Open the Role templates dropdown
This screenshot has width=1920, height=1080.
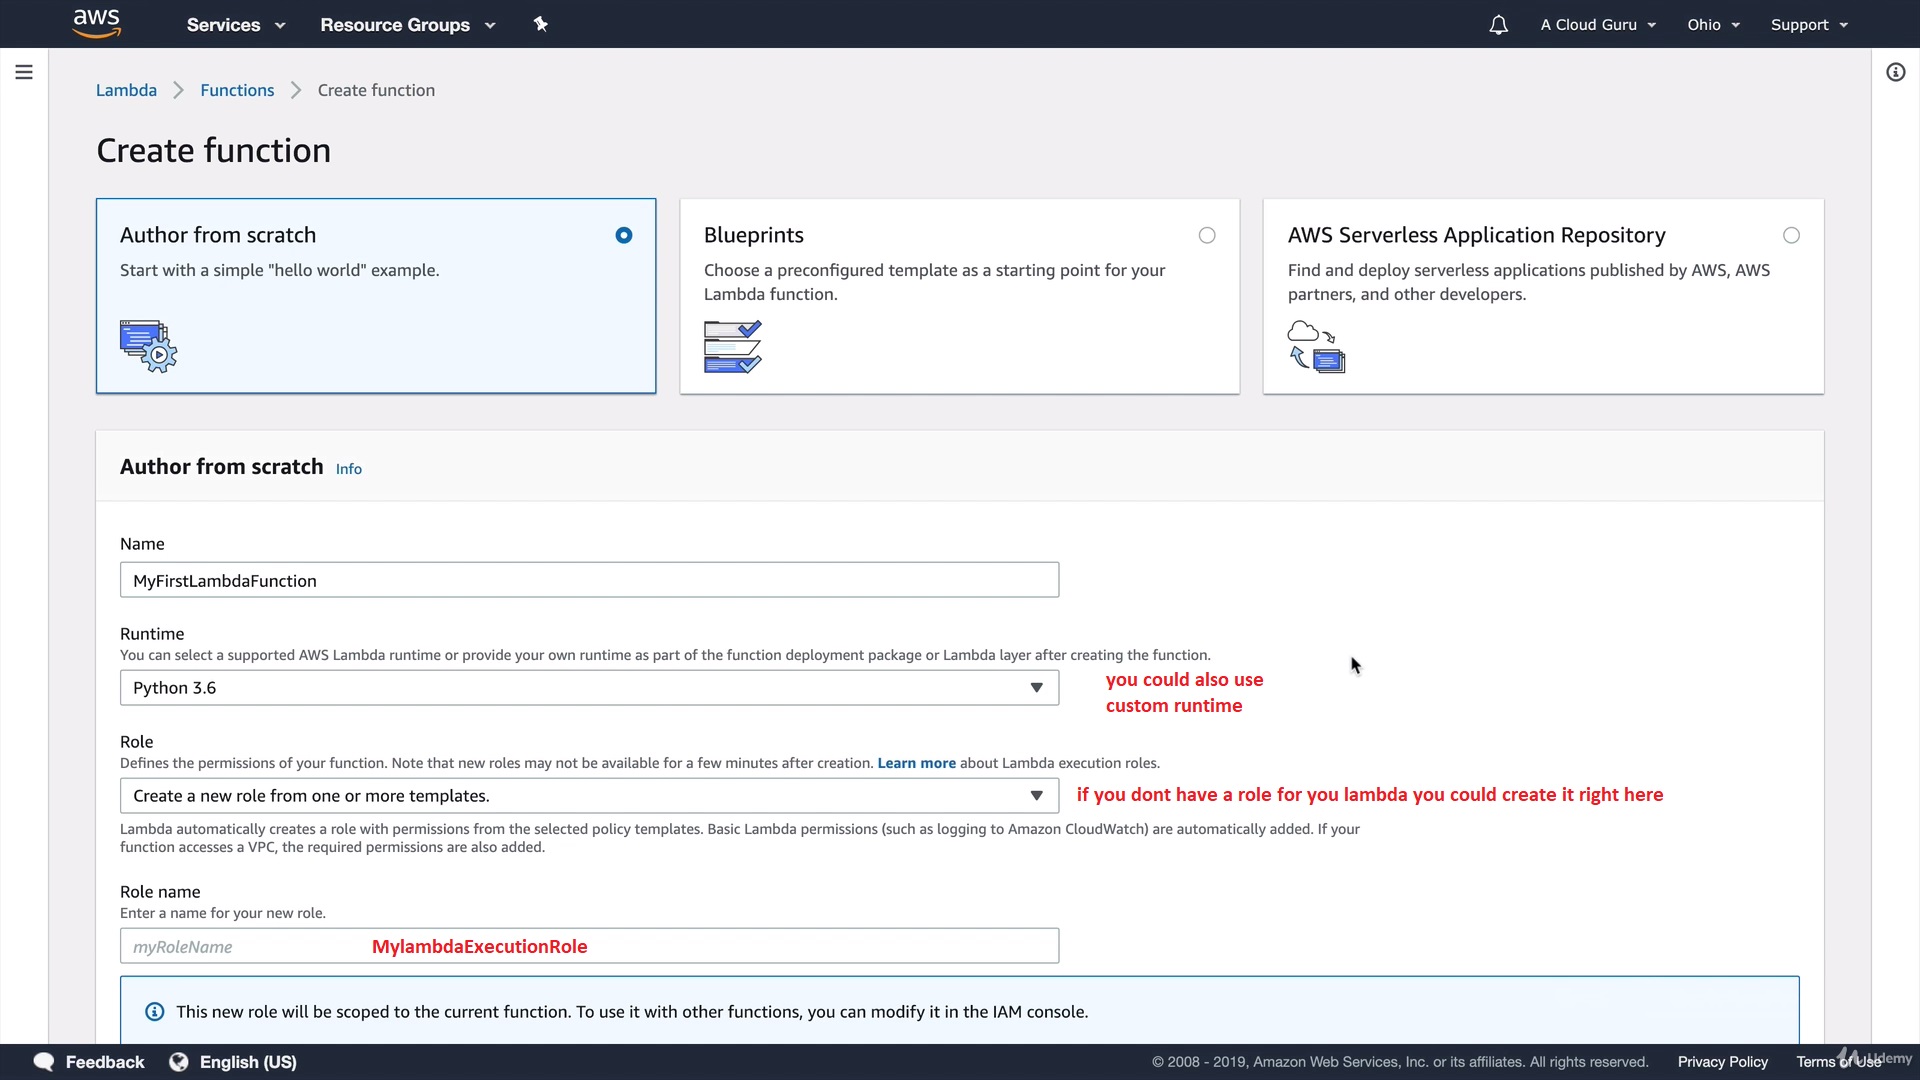pos(589,796)
